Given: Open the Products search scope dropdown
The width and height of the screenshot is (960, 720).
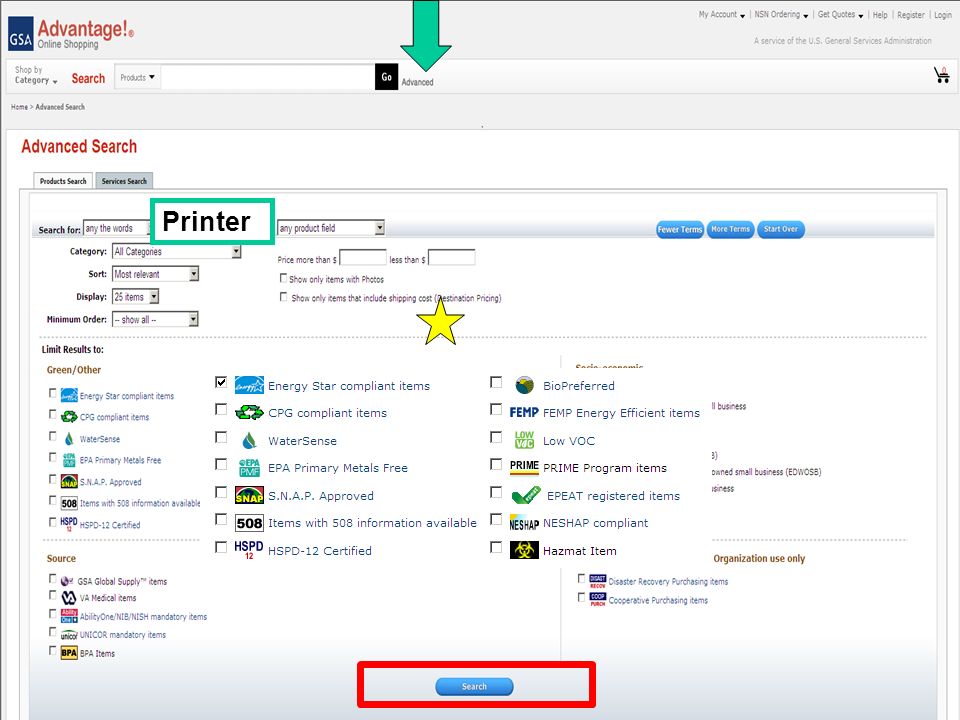Looking at the screenshot, I should pos(138,77).
